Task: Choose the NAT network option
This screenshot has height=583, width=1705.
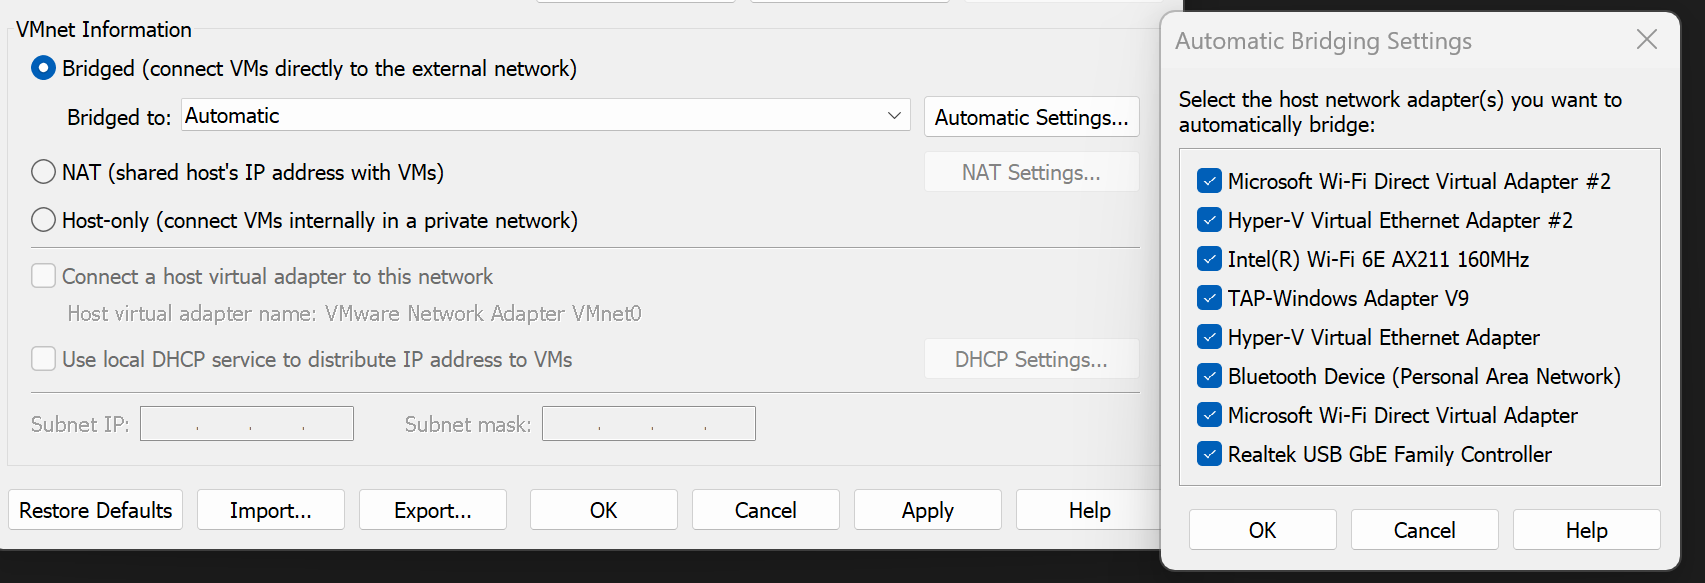Action: click(x=43, y=172)
